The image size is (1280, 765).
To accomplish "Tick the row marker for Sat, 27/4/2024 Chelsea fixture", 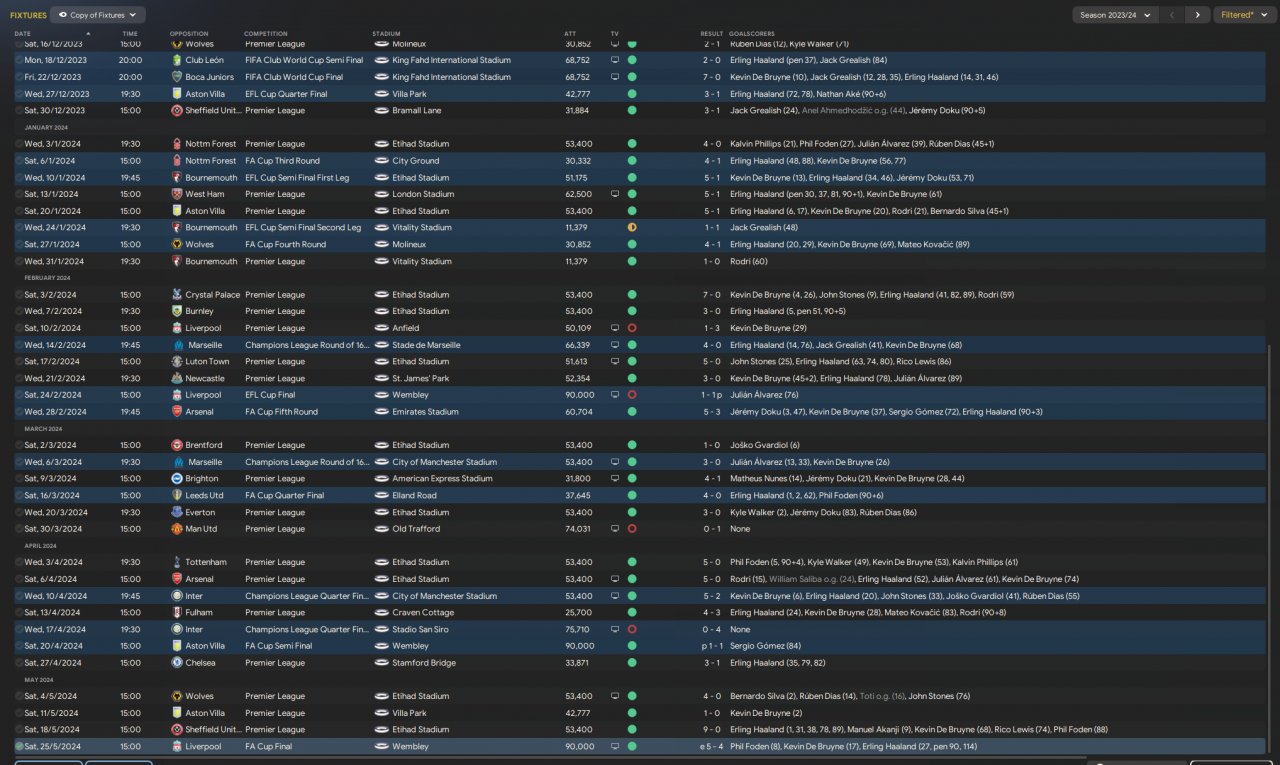I will point(19,663).
